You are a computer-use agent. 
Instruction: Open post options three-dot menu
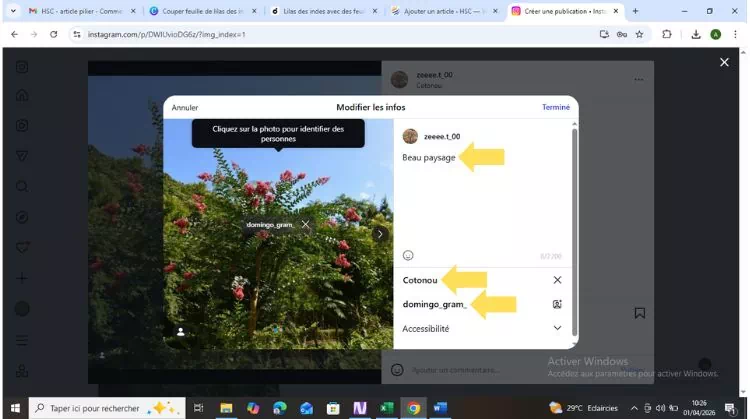(x=639, y=79)
